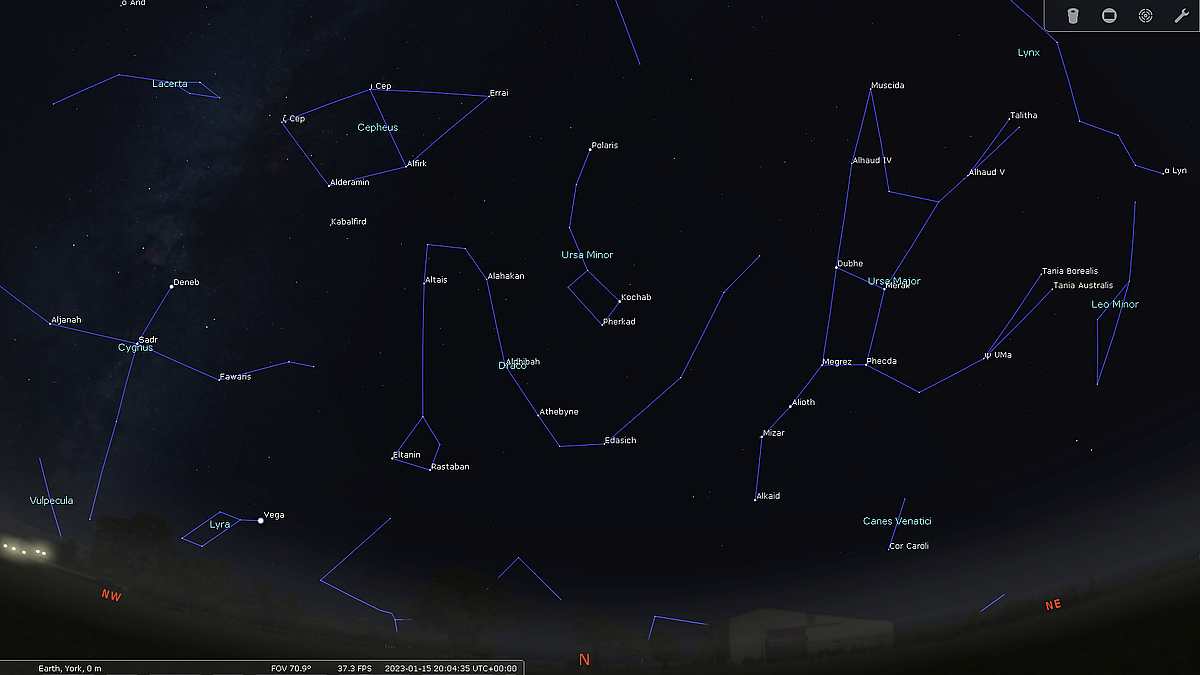Click the Lacerta constellation name
This screenshot has width=1200, height=675.
(x=170, y=84)
